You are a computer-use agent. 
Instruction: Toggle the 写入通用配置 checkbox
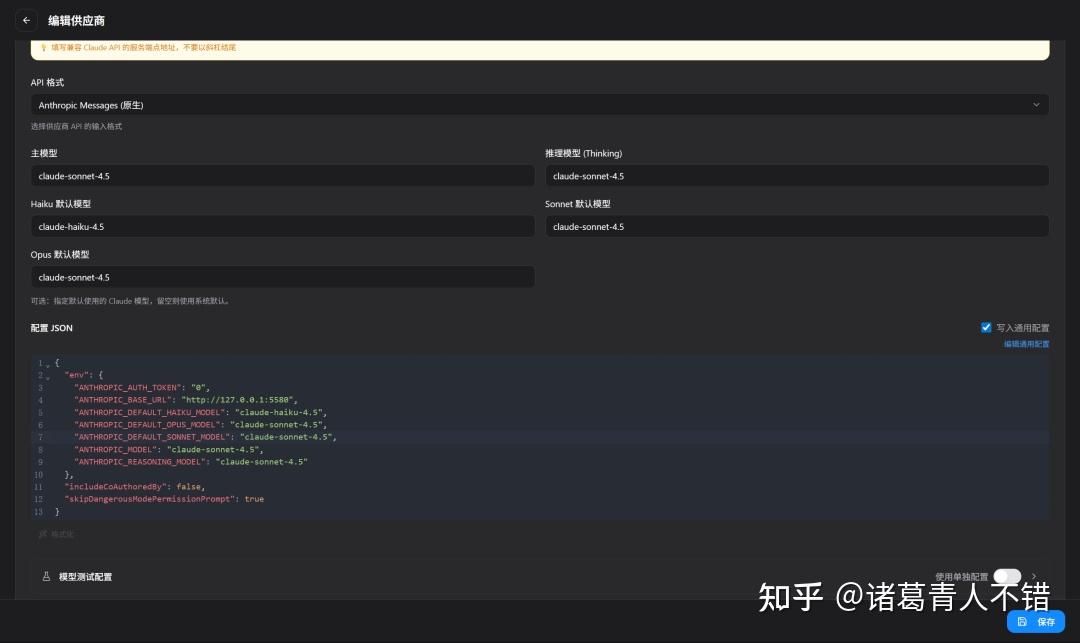pyautogui.click(x=986, y=327)
